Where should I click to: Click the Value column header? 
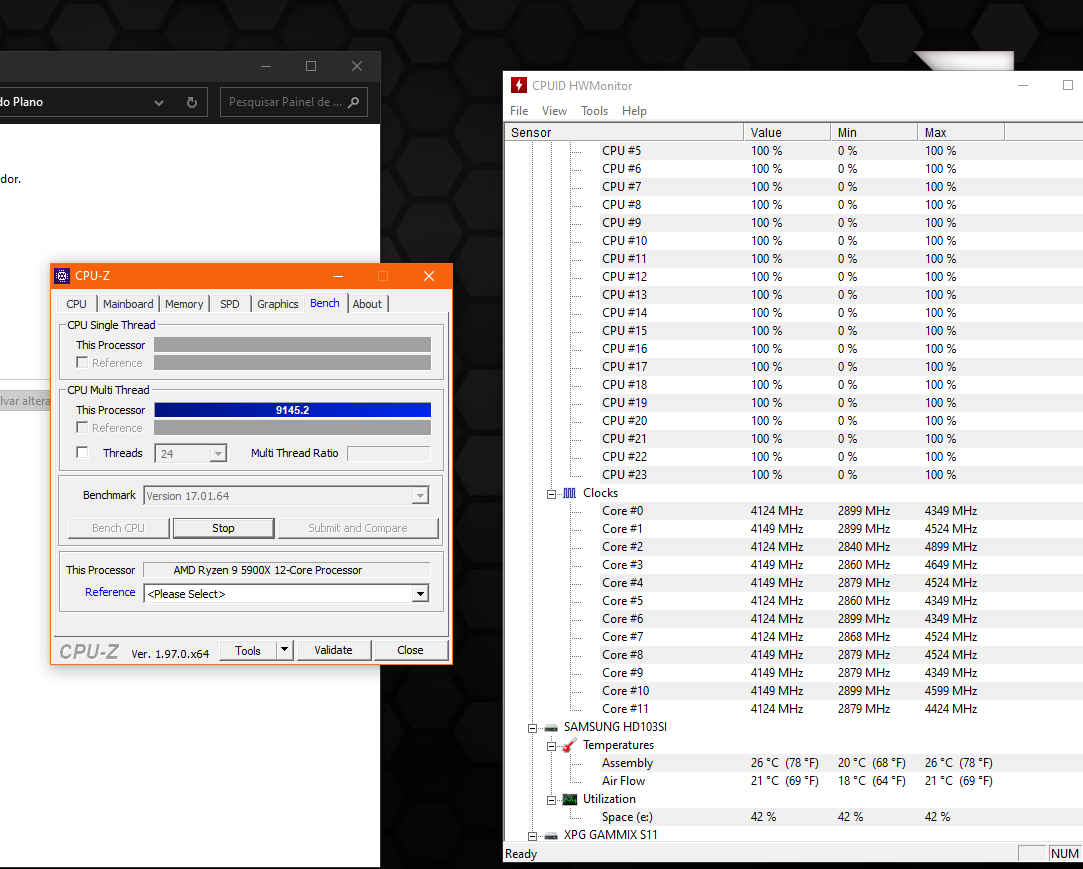787,133
